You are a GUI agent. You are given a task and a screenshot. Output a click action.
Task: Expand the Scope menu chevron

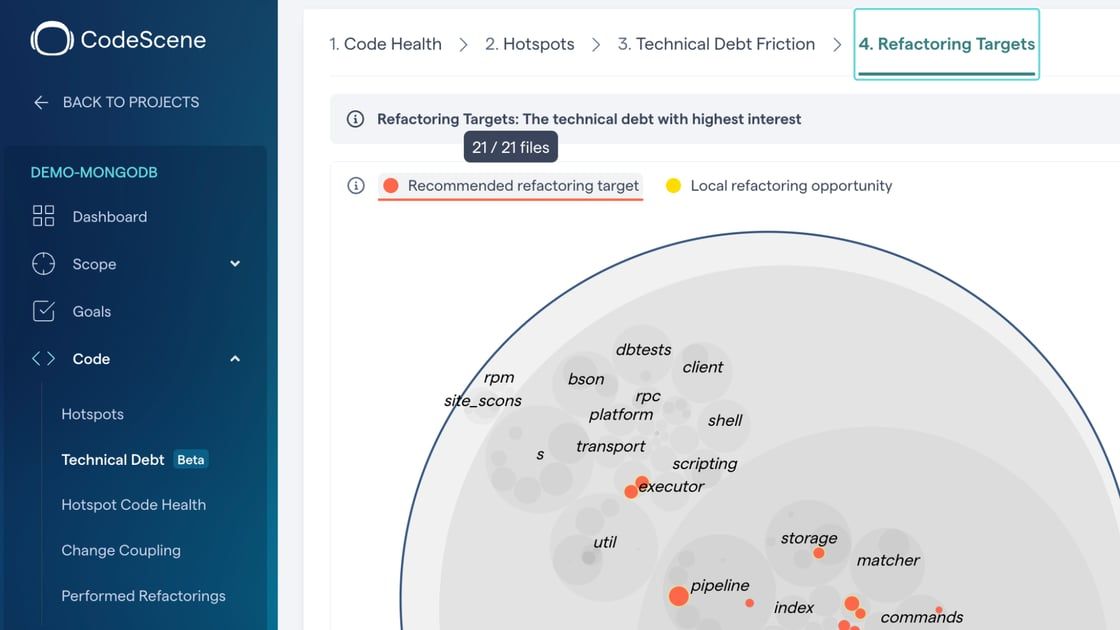click(x=235, y=264)
